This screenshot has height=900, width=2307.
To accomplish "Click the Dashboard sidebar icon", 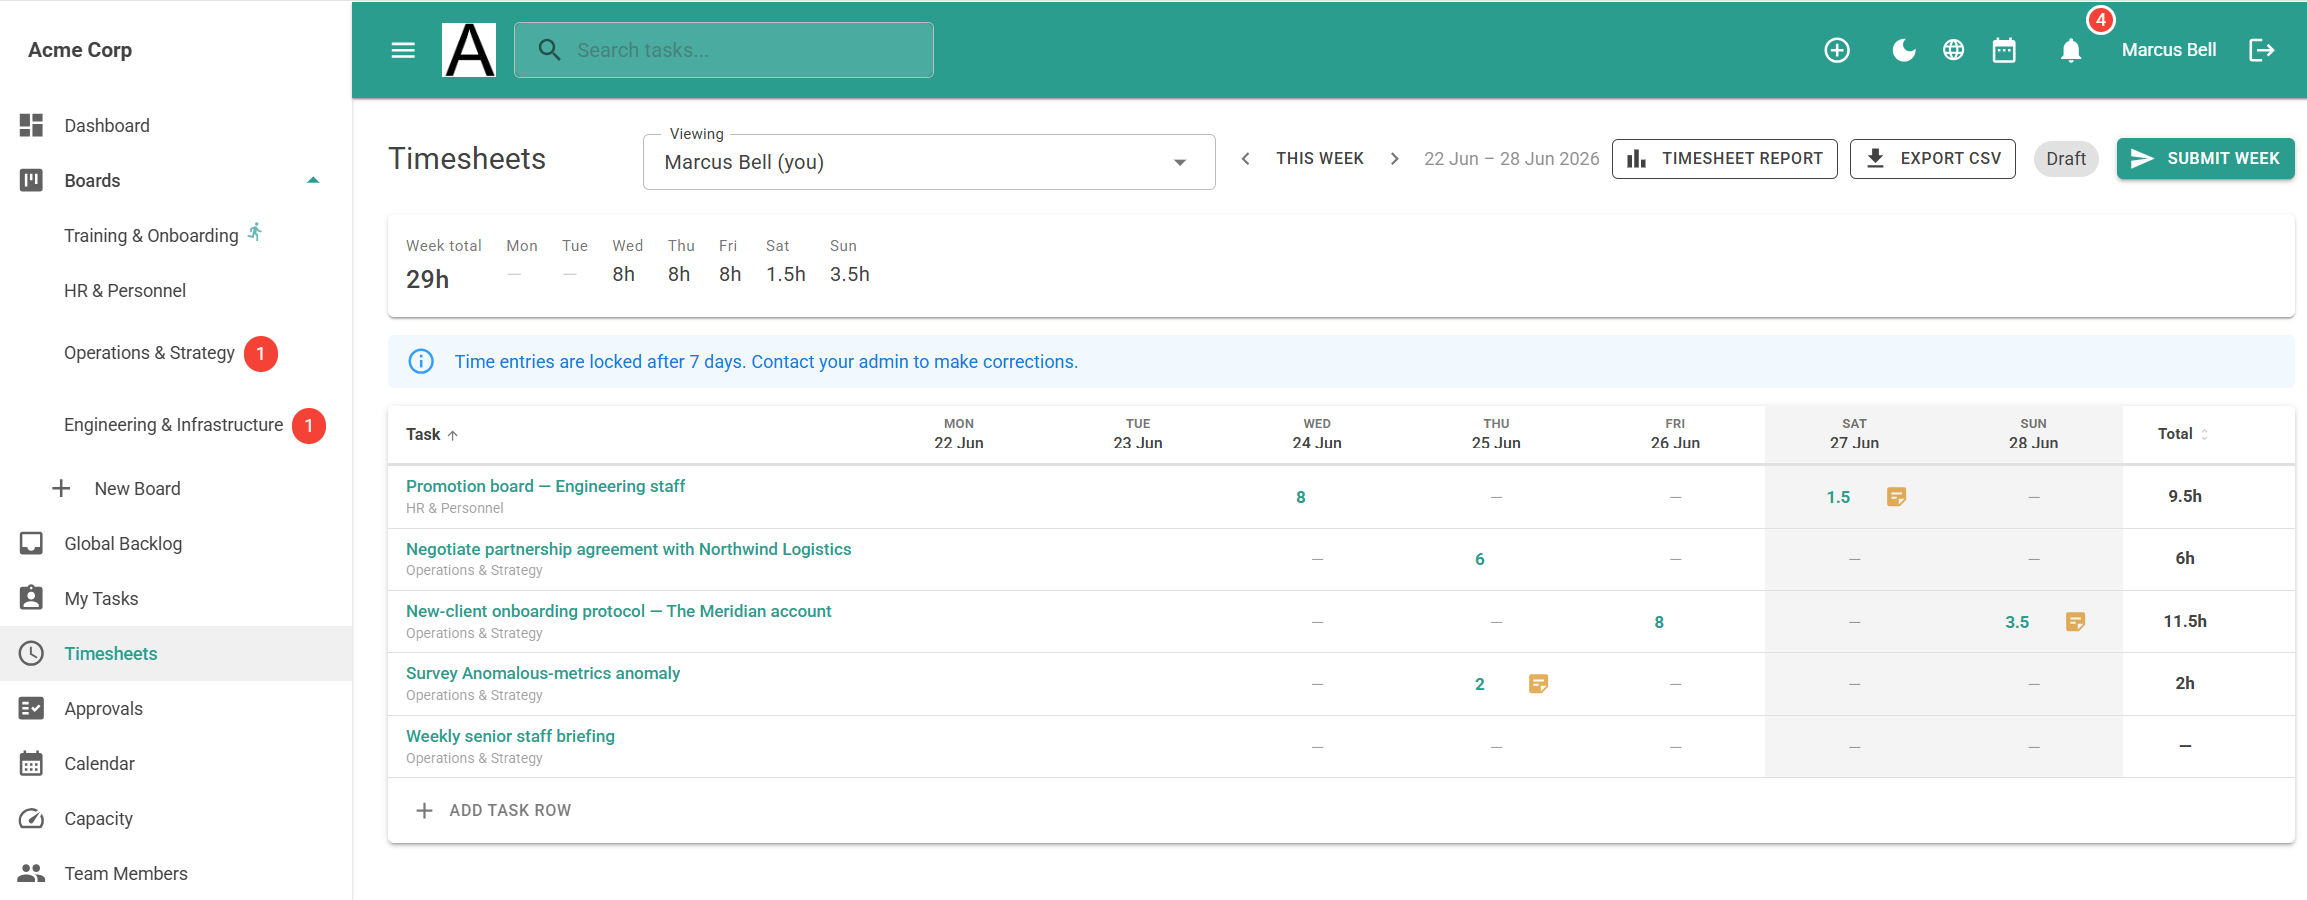I will coord(32,125).
